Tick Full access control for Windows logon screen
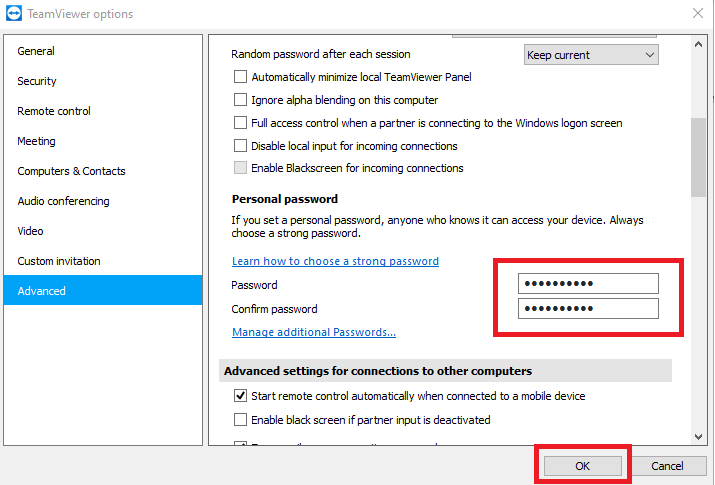The image size is (715, 485). pyautogui.click(x=240, y=123)
